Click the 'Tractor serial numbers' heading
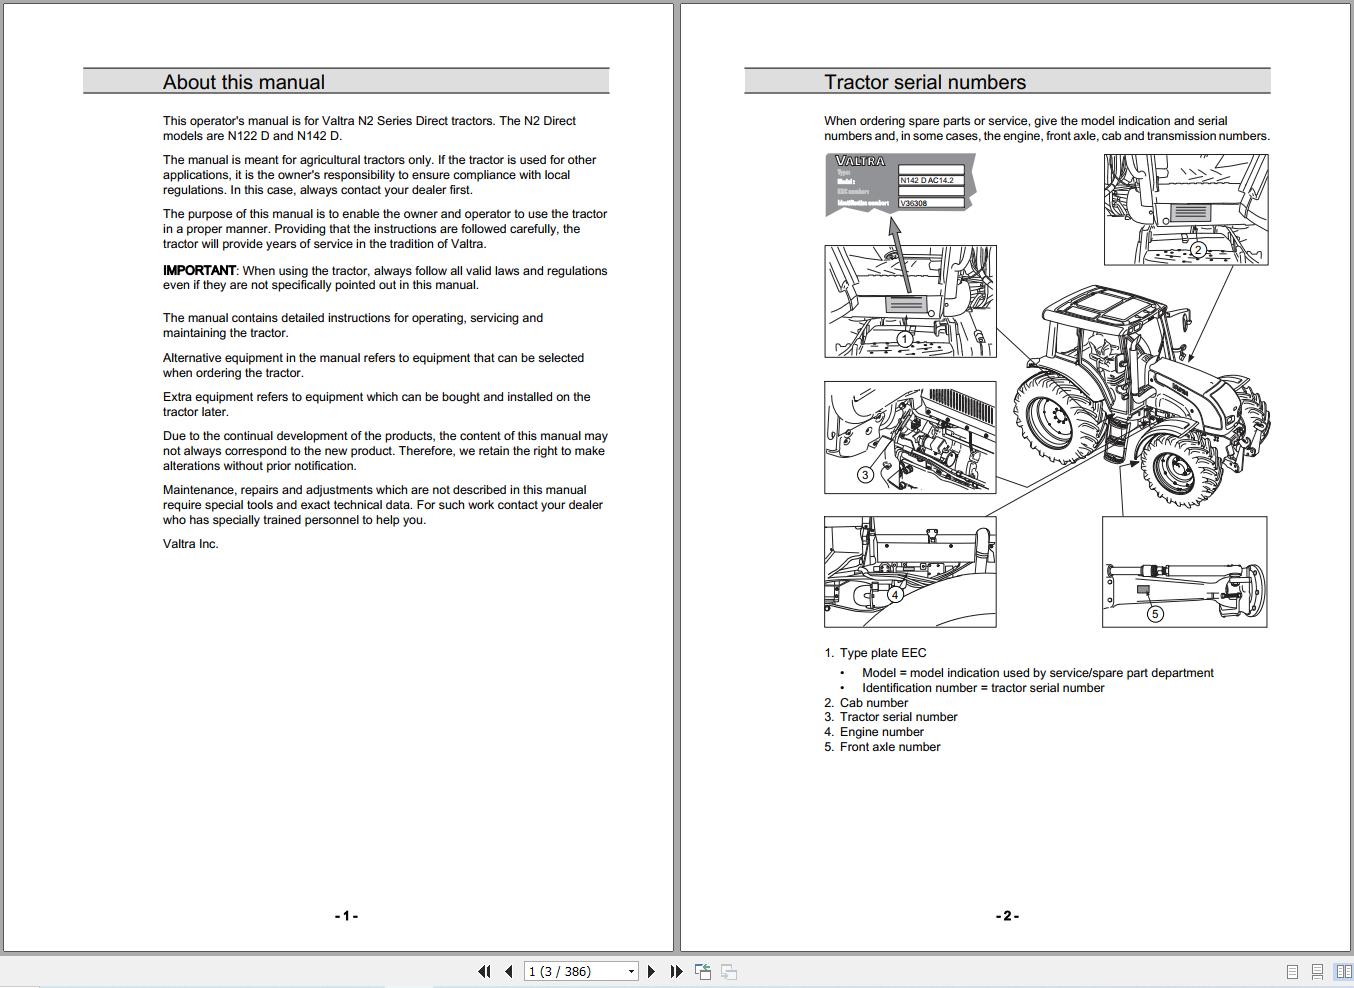Image resolution: width=1354 pixels, height=988 pixels. click(x=925, y=82)
